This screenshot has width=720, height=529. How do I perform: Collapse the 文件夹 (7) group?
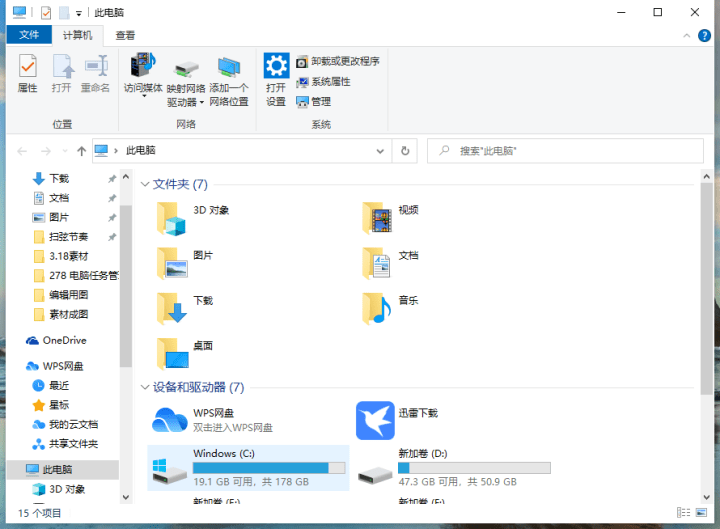coord(145,185)
